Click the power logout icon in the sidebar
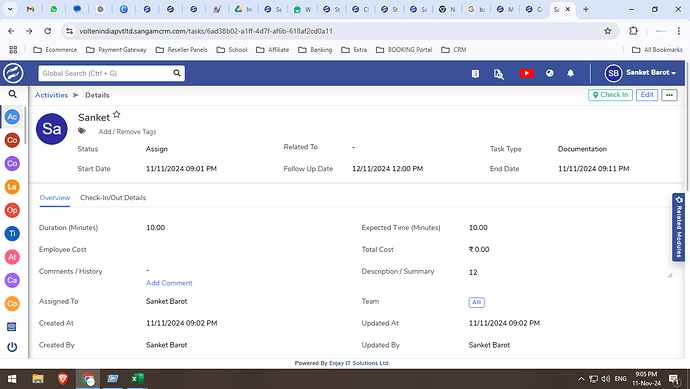 [12, 347]
